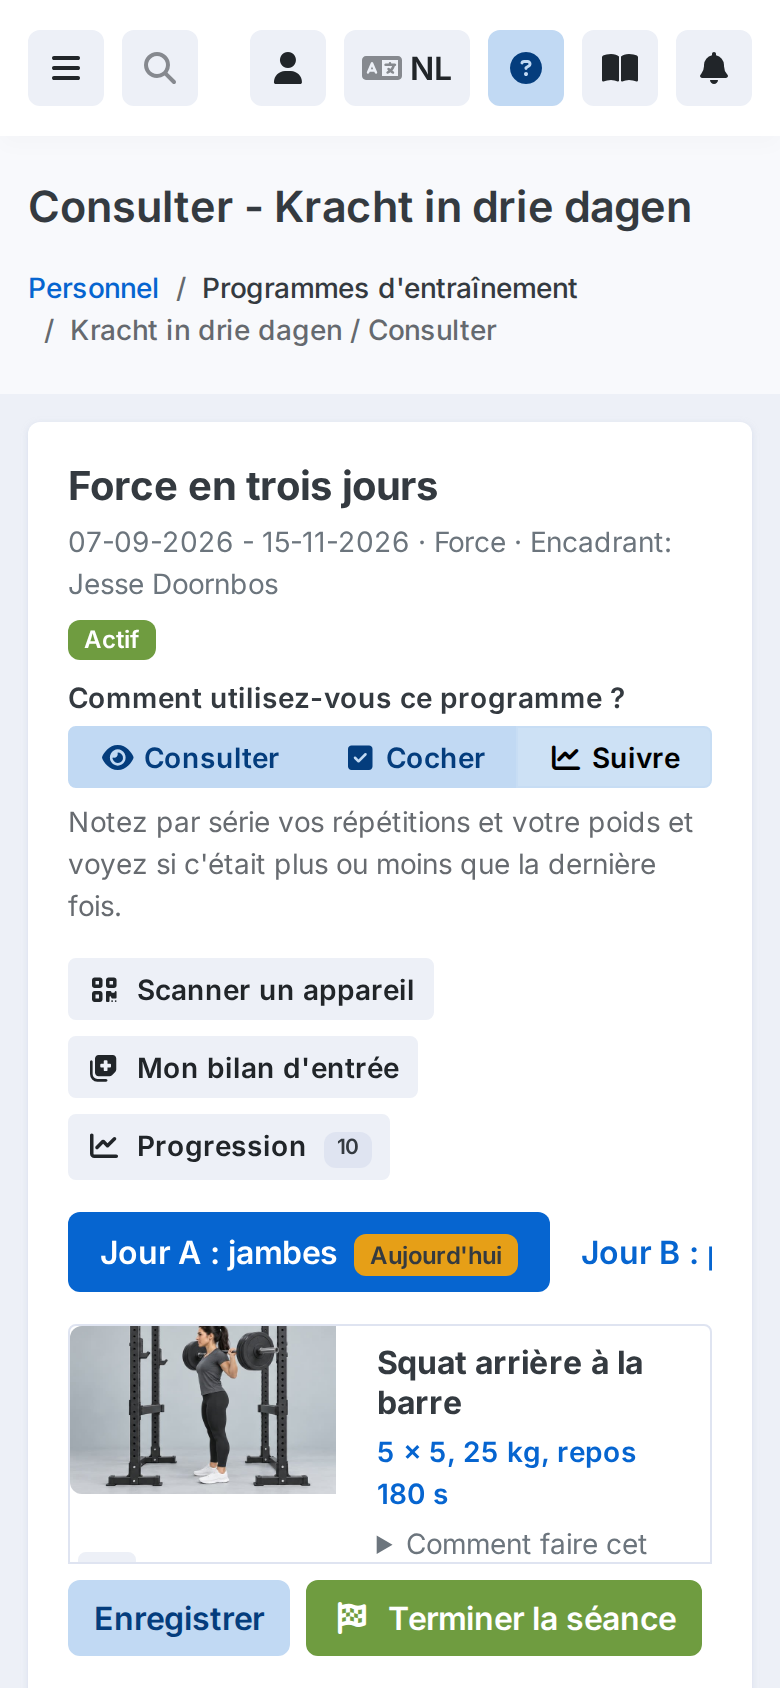
Task: Click the search magnifier icon
Action: coord(160,68)
